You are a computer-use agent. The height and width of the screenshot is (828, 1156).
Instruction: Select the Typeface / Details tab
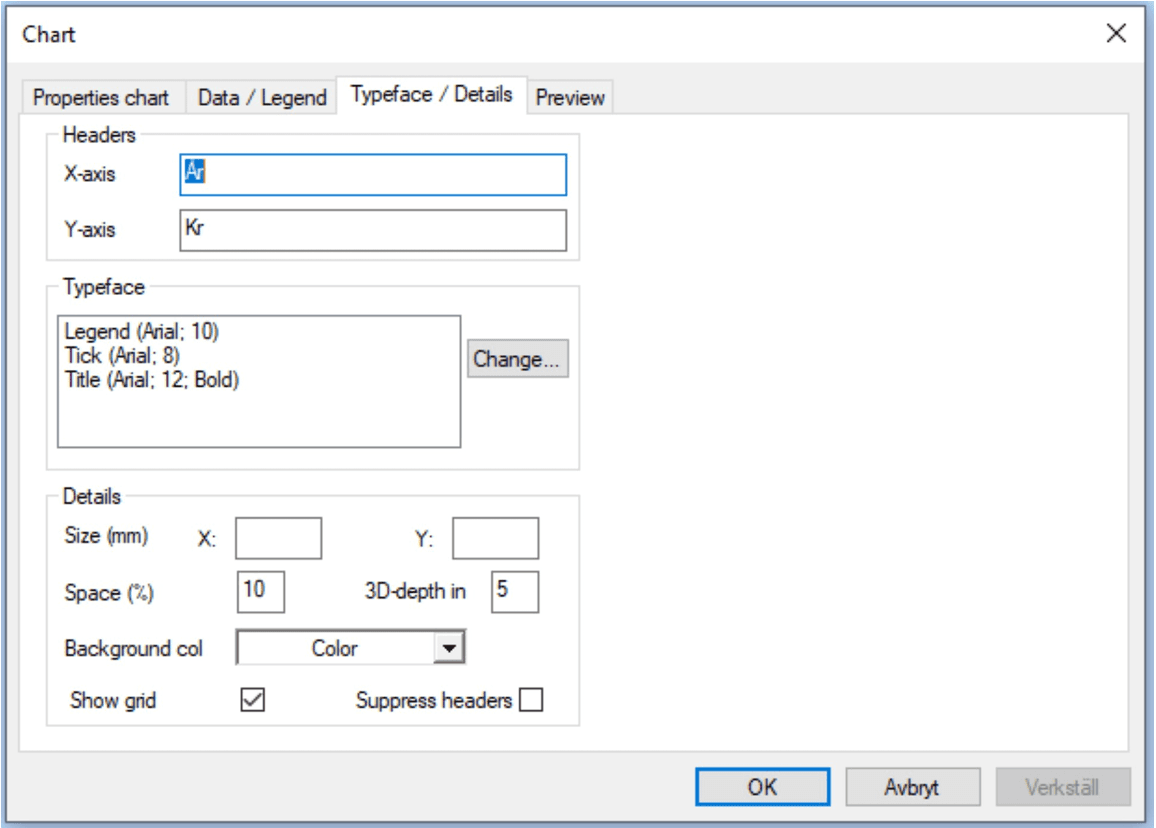coord(431,95)
